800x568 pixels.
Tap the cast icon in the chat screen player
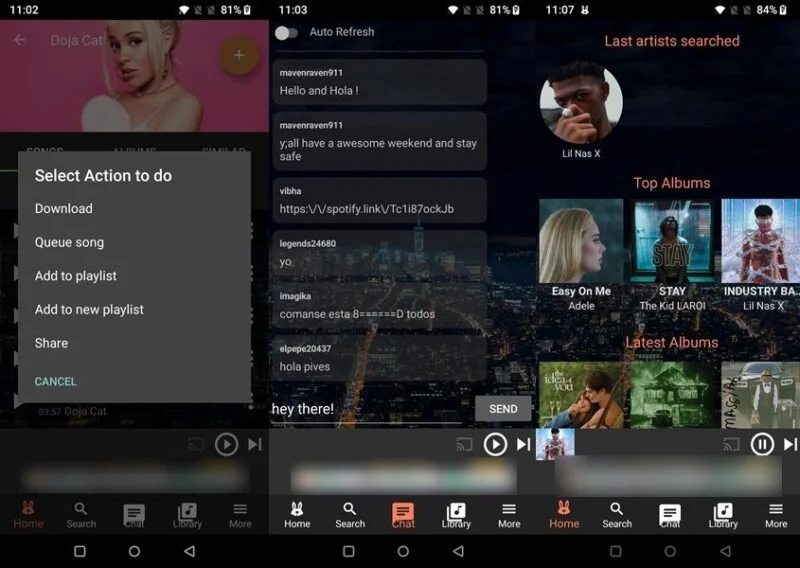click(464, 445)
